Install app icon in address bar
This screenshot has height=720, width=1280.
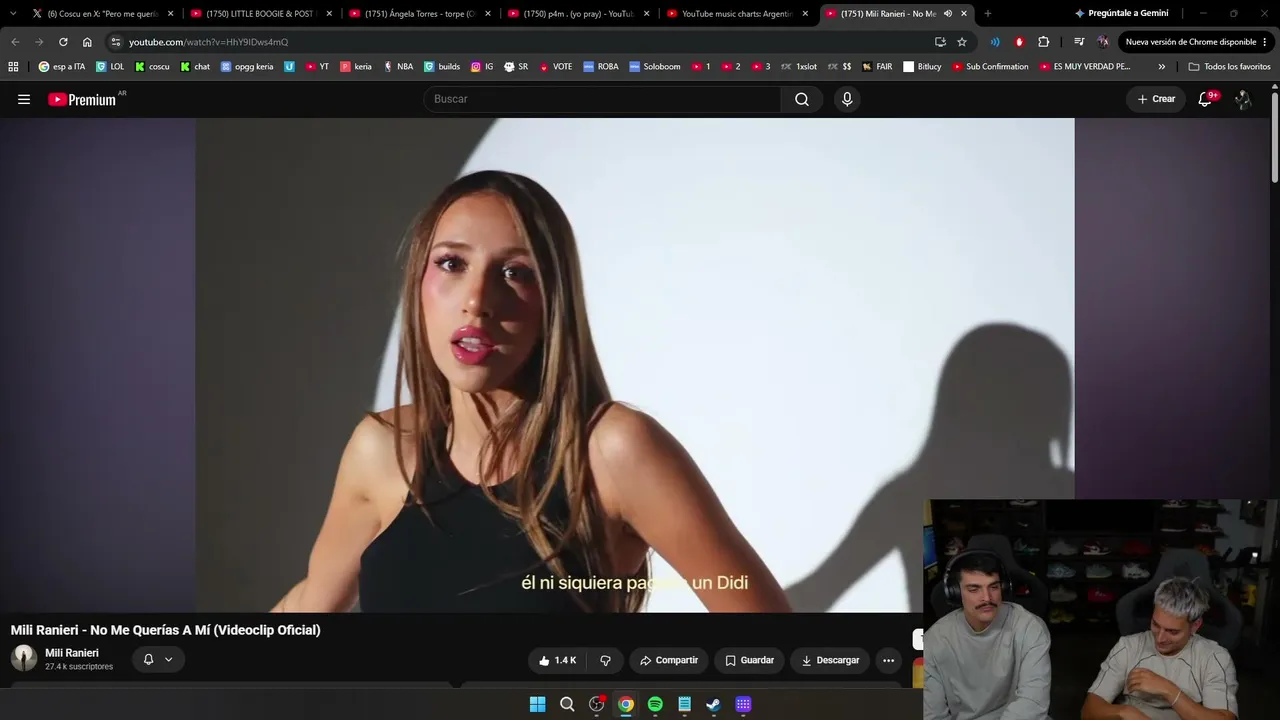[x=940, y=42]
